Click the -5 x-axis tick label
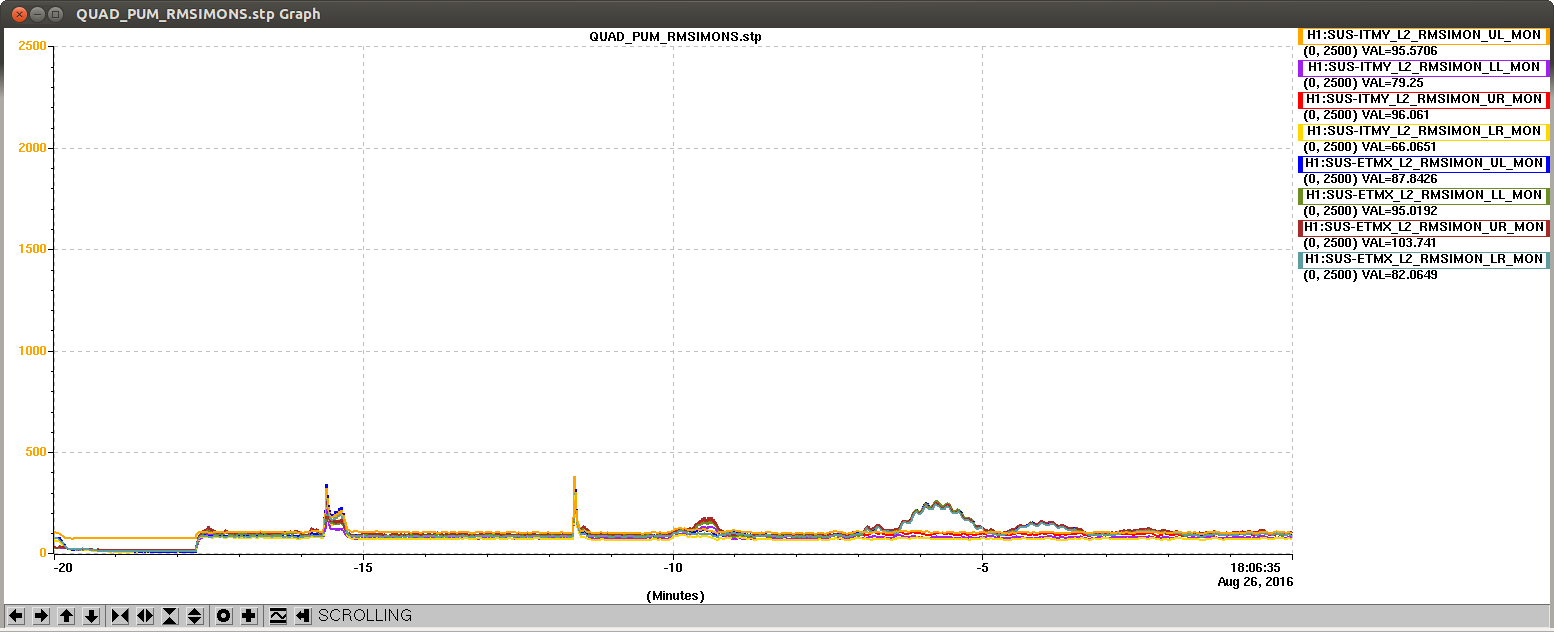This screenshot has width=1554, height=632. [983, 569]
